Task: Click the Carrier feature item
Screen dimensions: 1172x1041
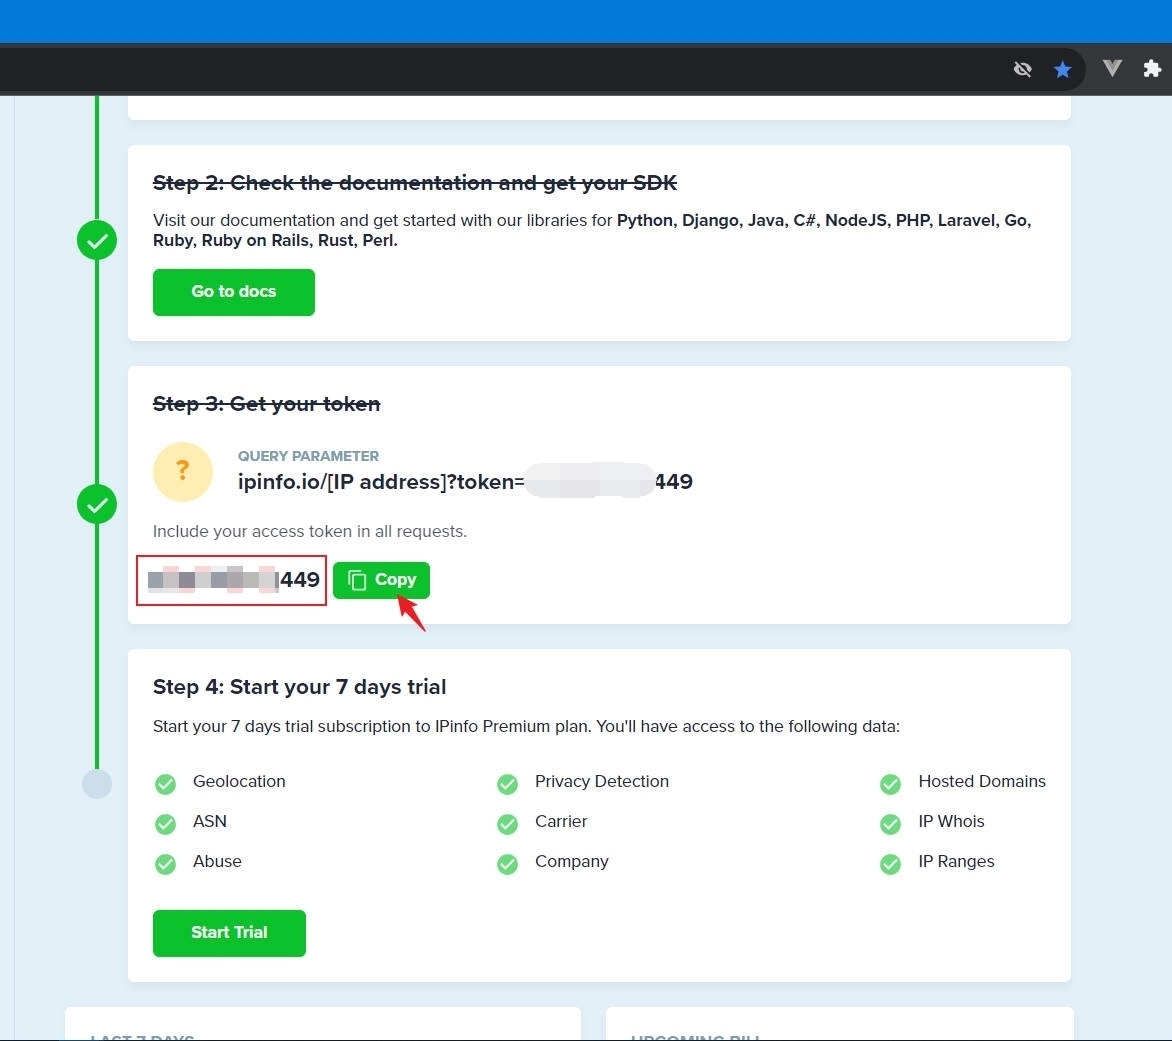Action: pos(561,821)
